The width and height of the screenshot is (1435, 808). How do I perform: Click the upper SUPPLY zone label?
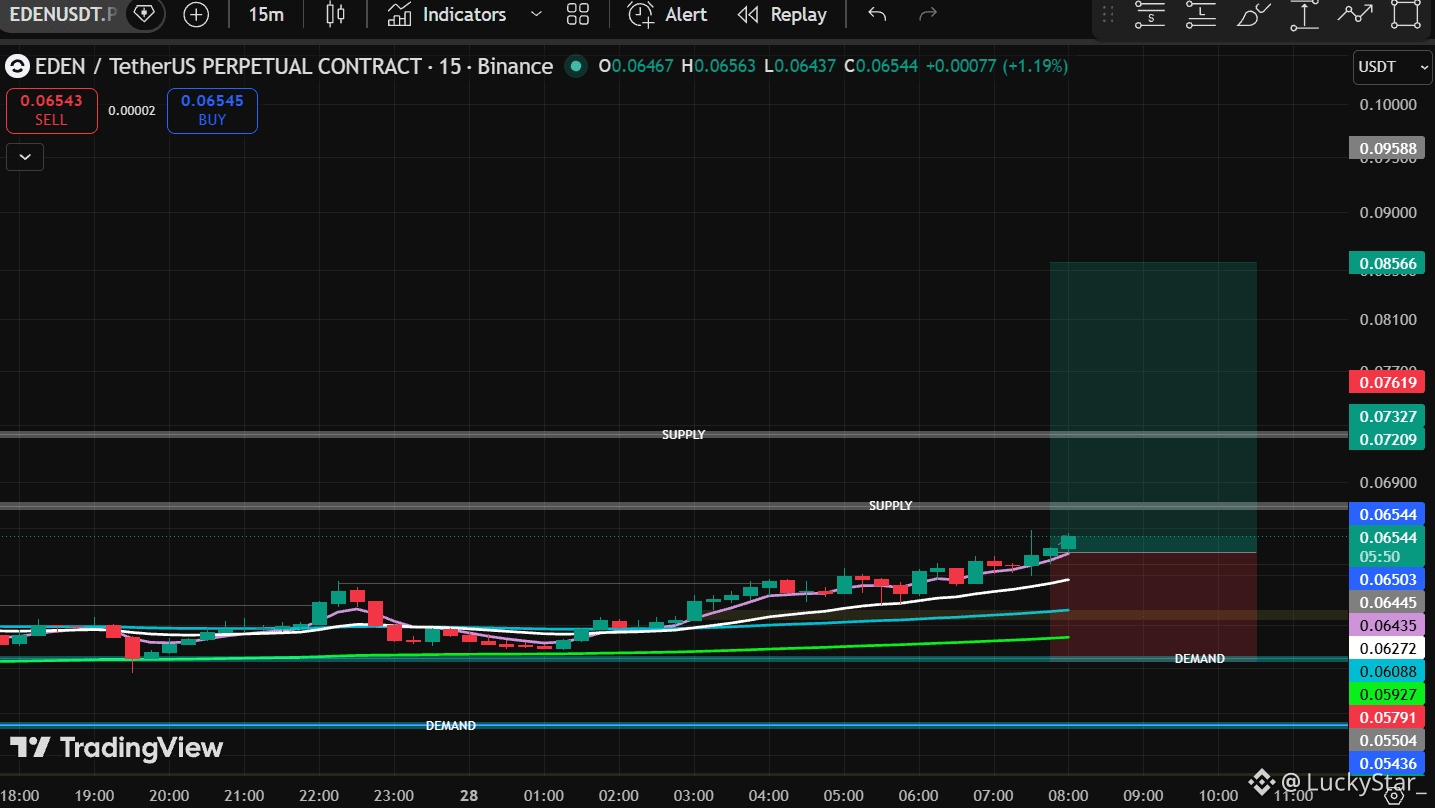coord(683,435)
